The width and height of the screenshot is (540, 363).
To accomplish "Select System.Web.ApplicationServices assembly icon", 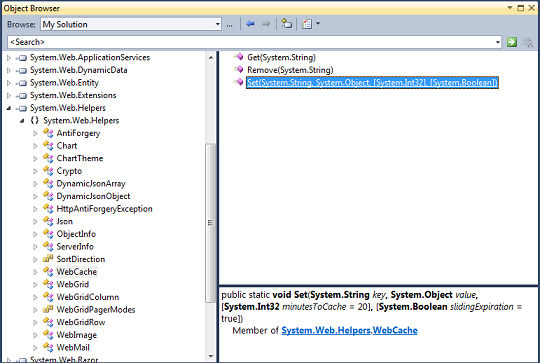I will coord(22,58).
